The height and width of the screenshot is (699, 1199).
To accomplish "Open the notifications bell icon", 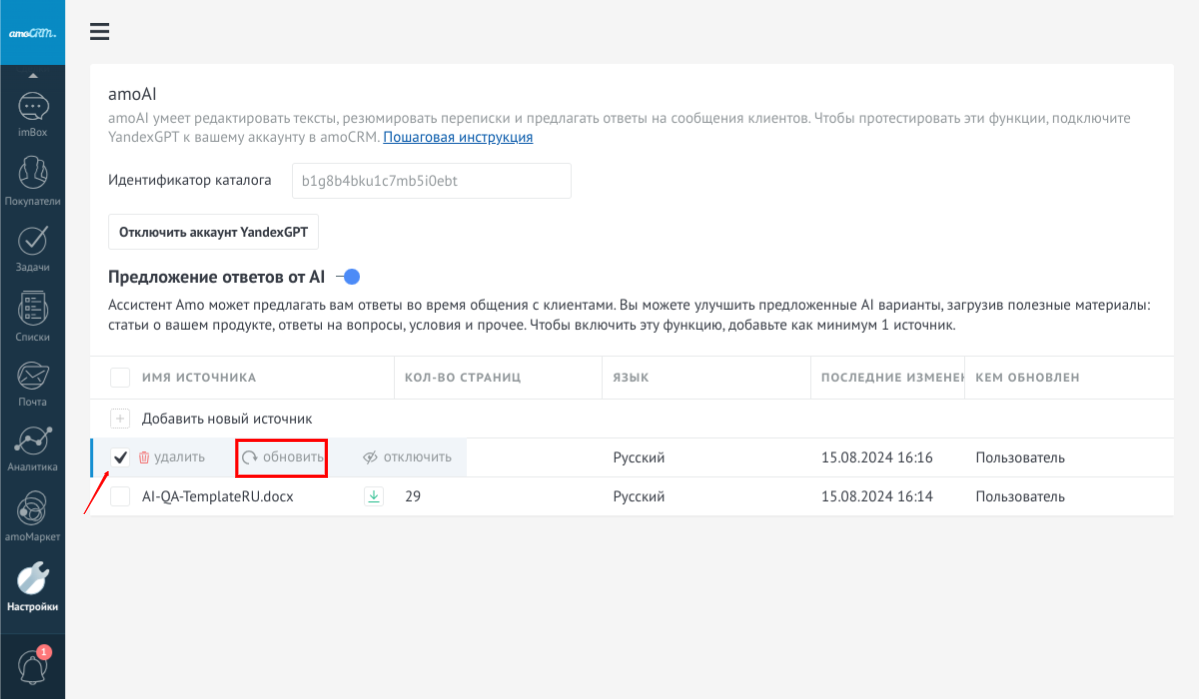I will (x=33, y=667).
